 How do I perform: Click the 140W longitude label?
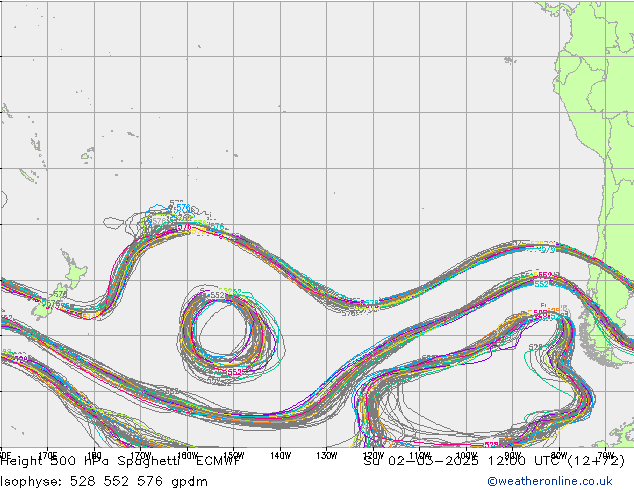[280, 455]
